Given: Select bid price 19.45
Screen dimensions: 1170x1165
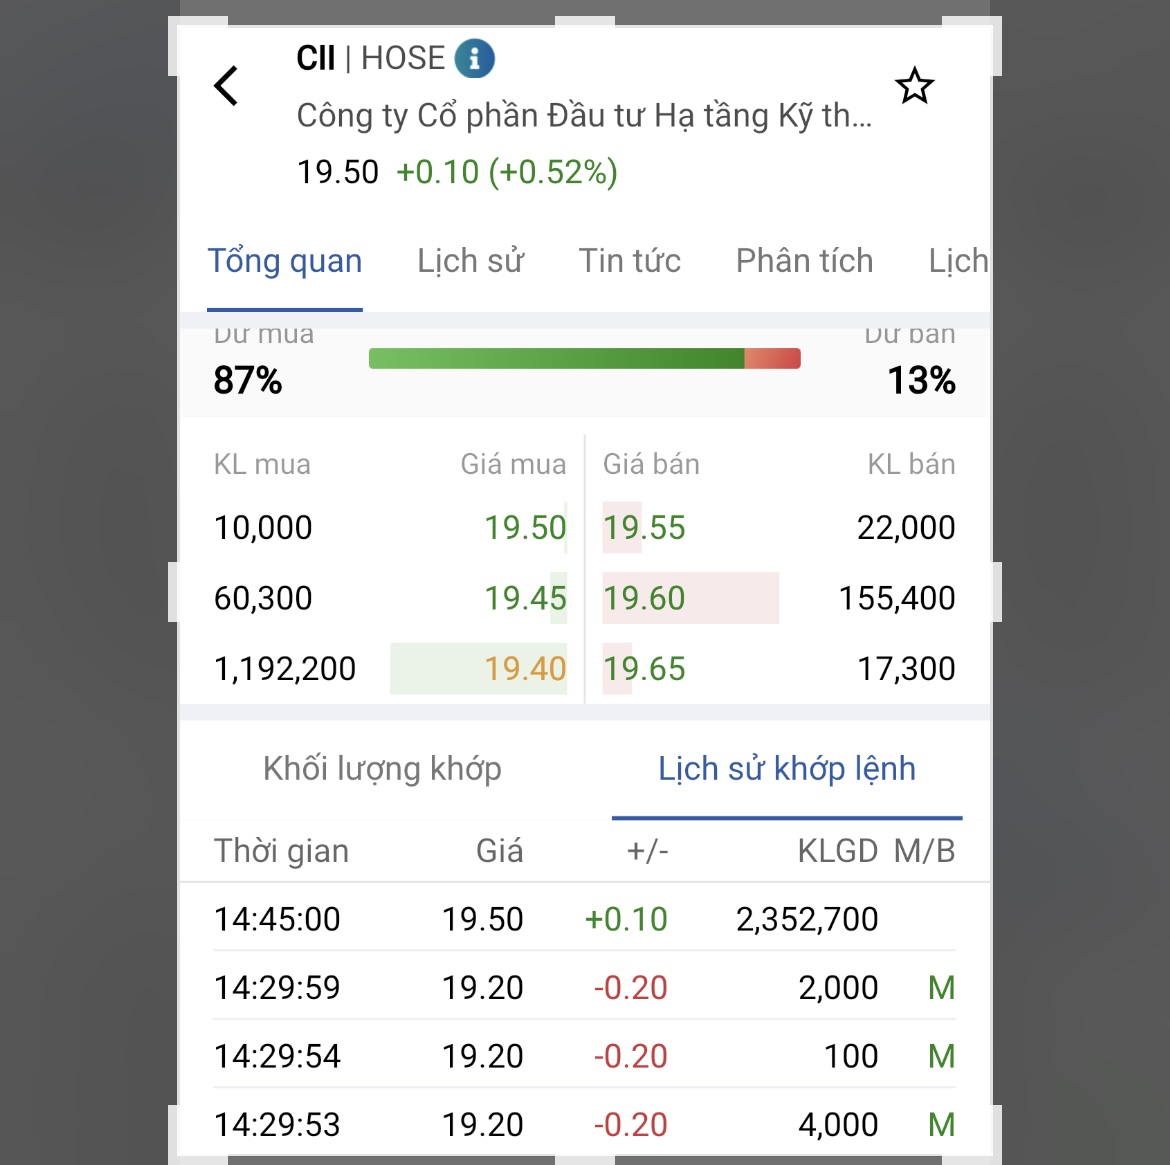Looking at the screenshot, I should point(525,599).
